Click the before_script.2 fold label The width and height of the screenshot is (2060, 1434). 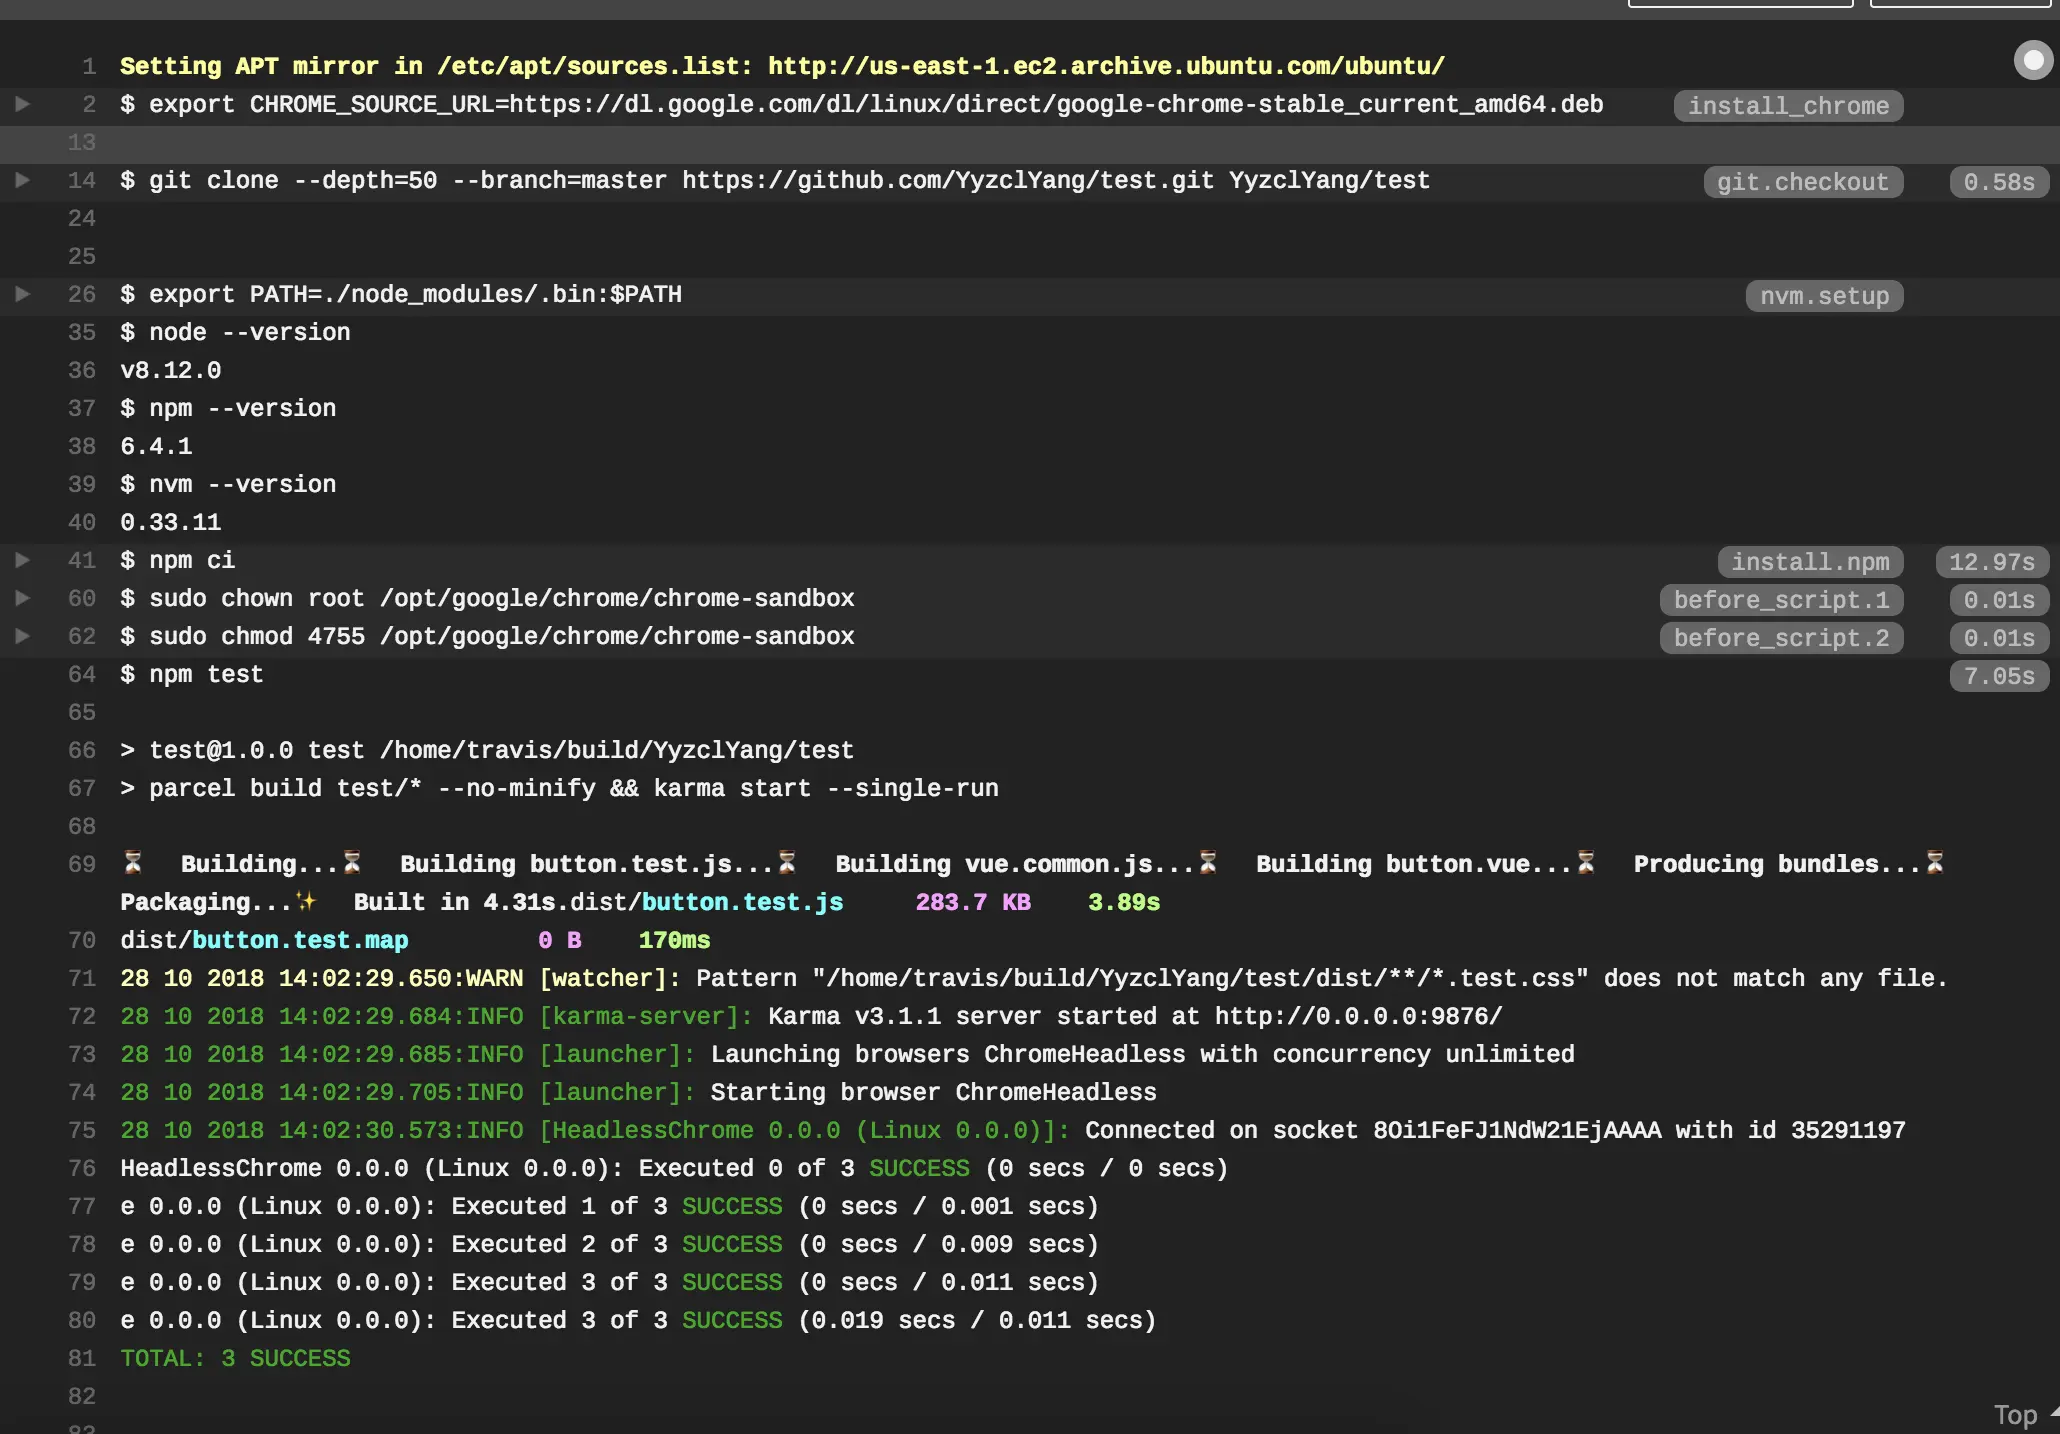[x=1781, y=638]
